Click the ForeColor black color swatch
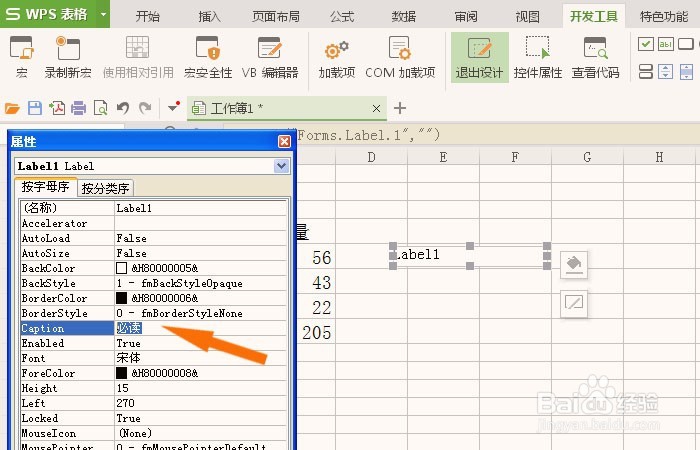700x450 pixels. point(121,373)
